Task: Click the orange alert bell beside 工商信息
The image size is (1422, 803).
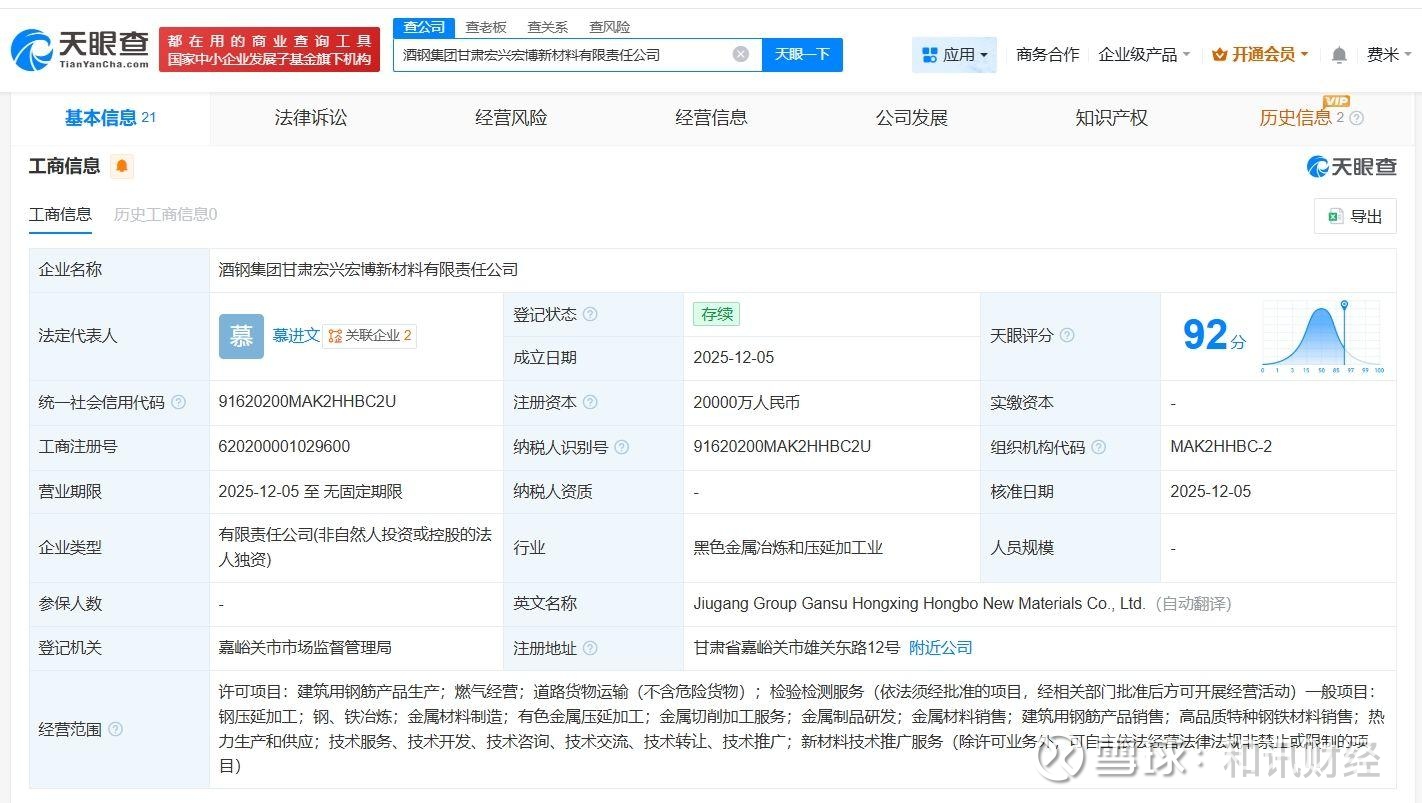Action: click(x=122, y=166)
